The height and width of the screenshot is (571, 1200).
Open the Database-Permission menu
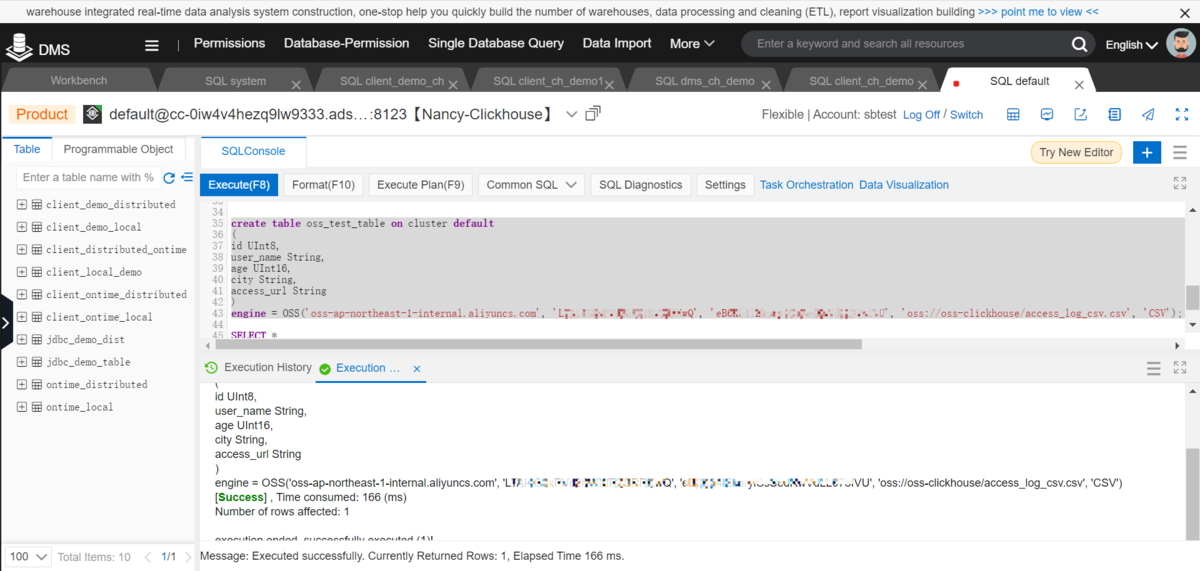click(347, 44)
